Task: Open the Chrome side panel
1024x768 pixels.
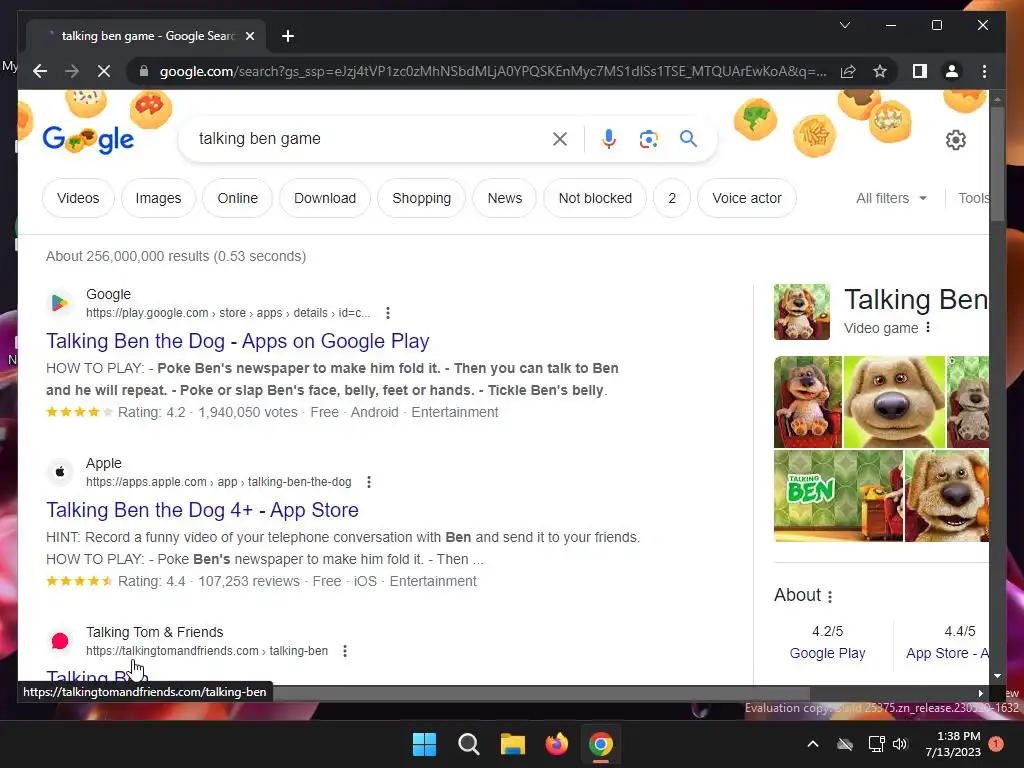Action: click(x=920, y=71)
